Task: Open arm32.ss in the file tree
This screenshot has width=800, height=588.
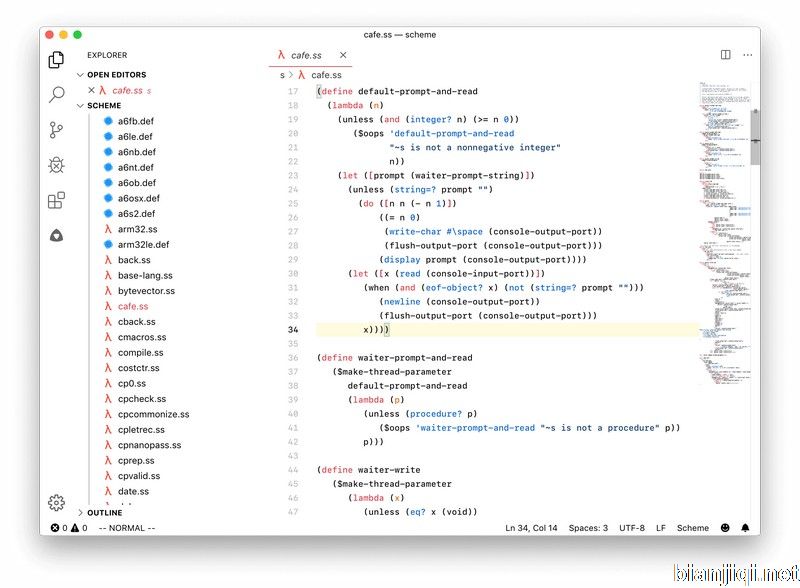Action: point(137,229)
